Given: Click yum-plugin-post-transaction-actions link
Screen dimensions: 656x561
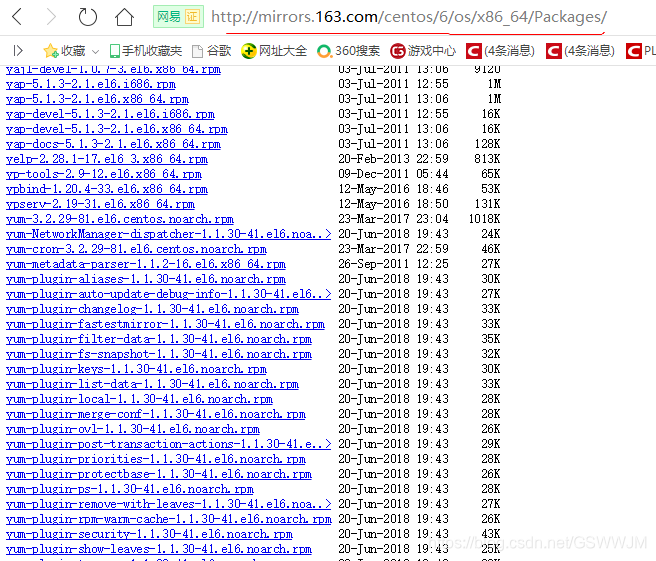Looking at the screenshot, I should pos(169,444).
